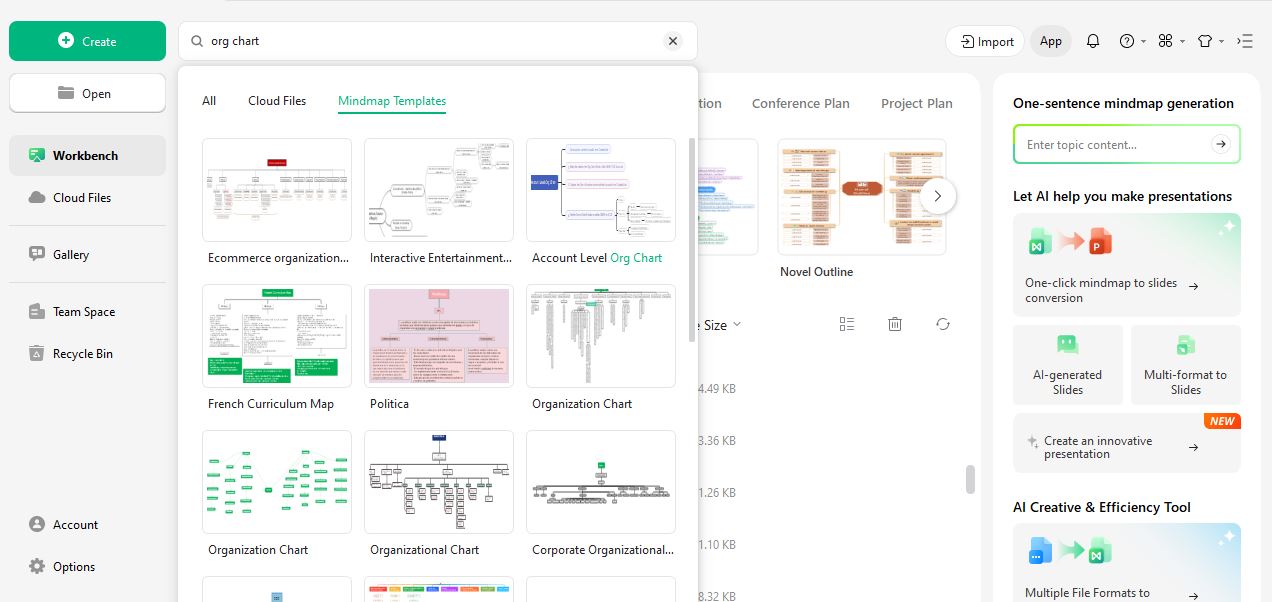Click the App button
Image resolution: width=1272 pixels, height=602 pixels.
pyautogui.click(x=1050, y=41)
